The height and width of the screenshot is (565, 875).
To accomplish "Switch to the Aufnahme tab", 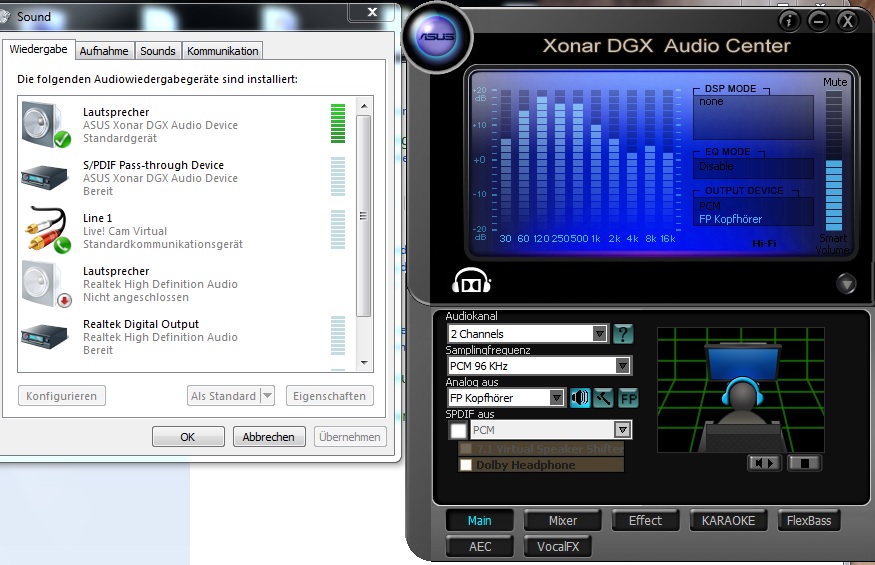I will [104, 51].
